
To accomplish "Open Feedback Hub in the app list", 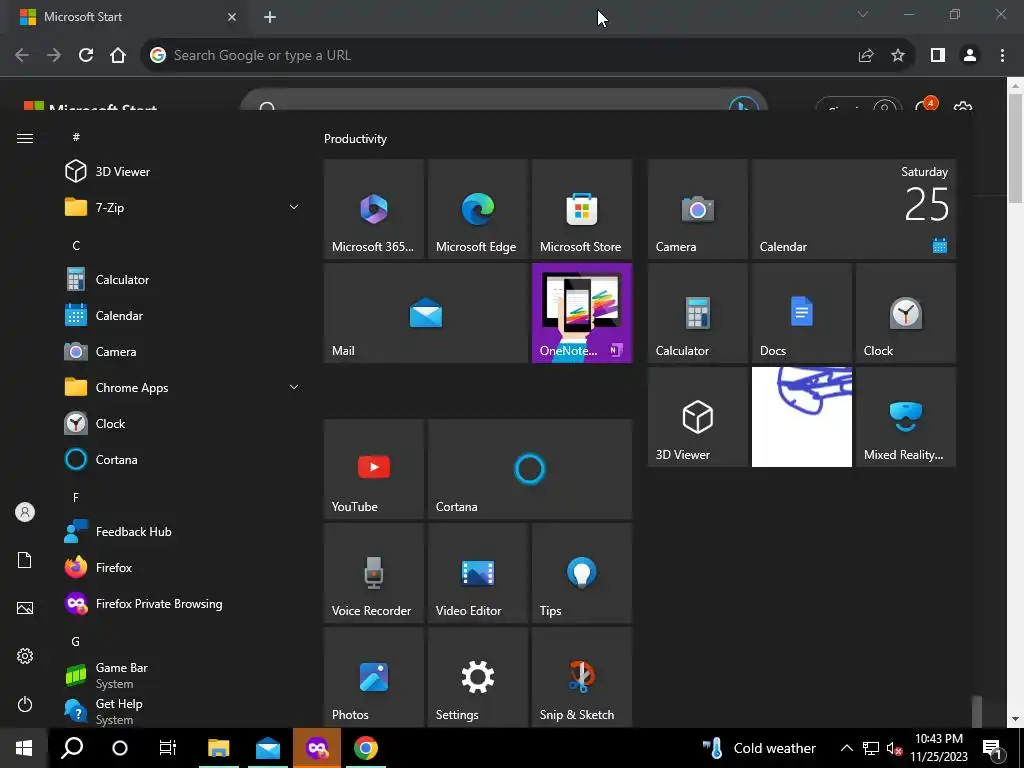I will (183, 532).
